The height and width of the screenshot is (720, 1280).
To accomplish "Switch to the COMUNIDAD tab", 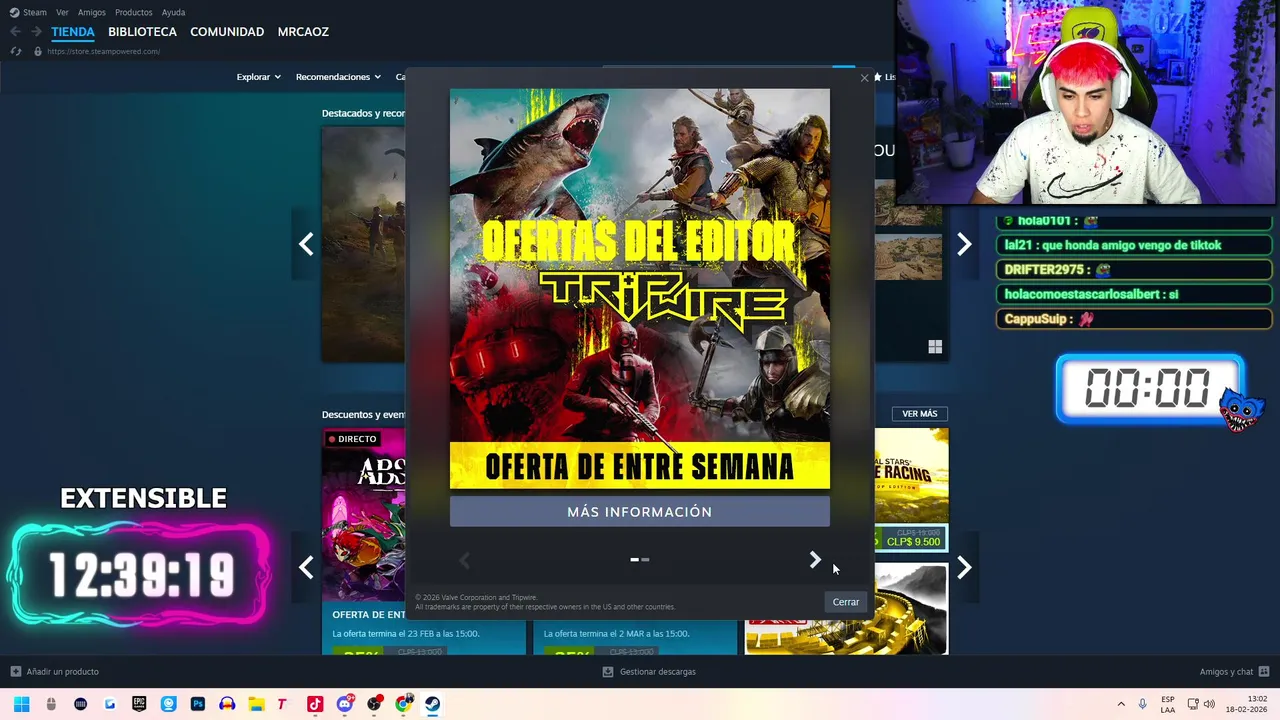I will click(227, 32).
